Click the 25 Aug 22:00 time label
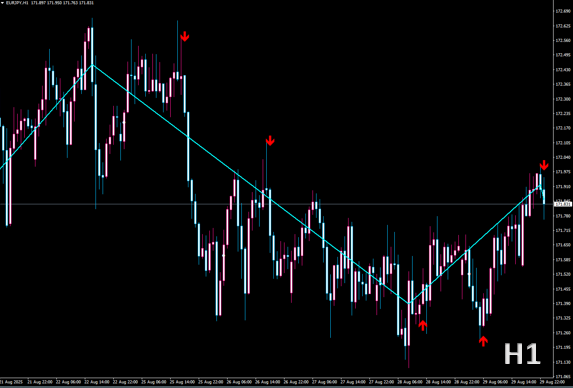Image resolution: width=573 pixels, height=388 pixels. (211, 382)
